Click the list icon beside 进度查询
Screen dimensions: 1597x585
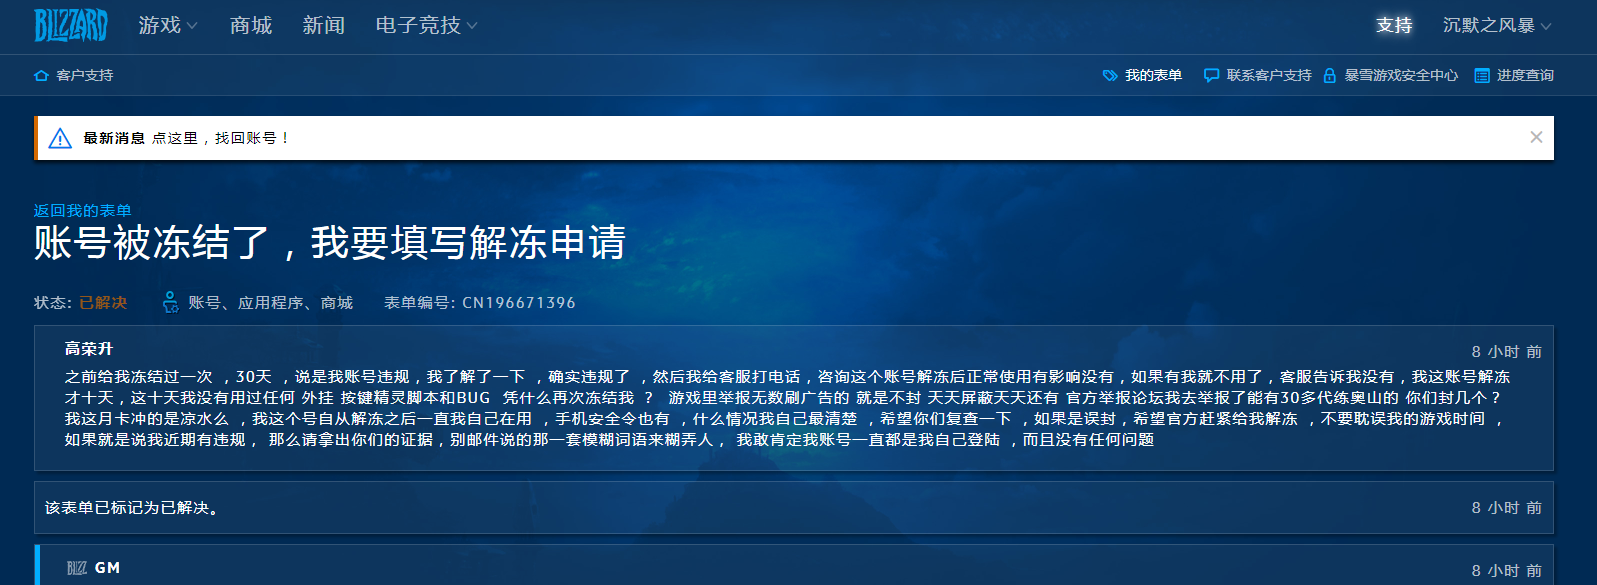tap(1482, 76)
